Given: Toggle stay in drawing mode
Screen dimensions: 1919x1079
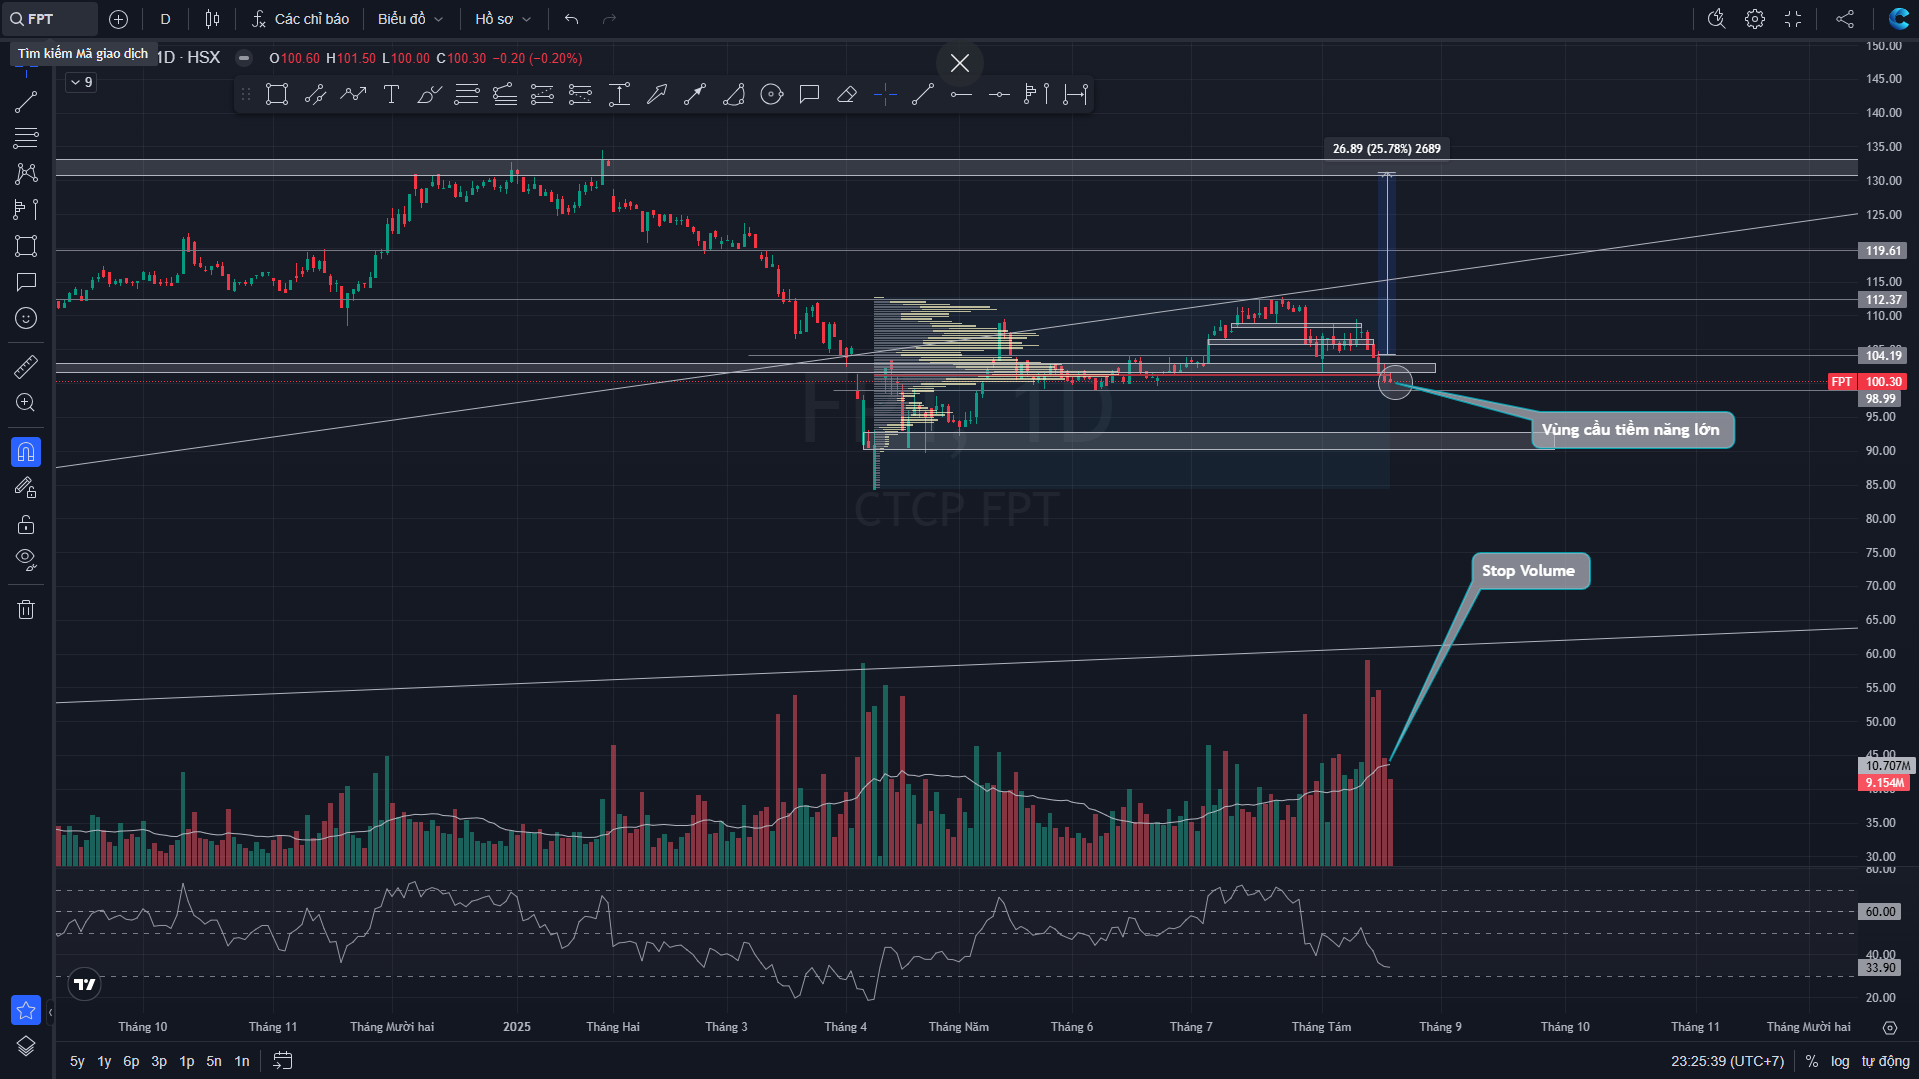Looking at the screenshot, I should pyautogui.click(x=26, y=488).
